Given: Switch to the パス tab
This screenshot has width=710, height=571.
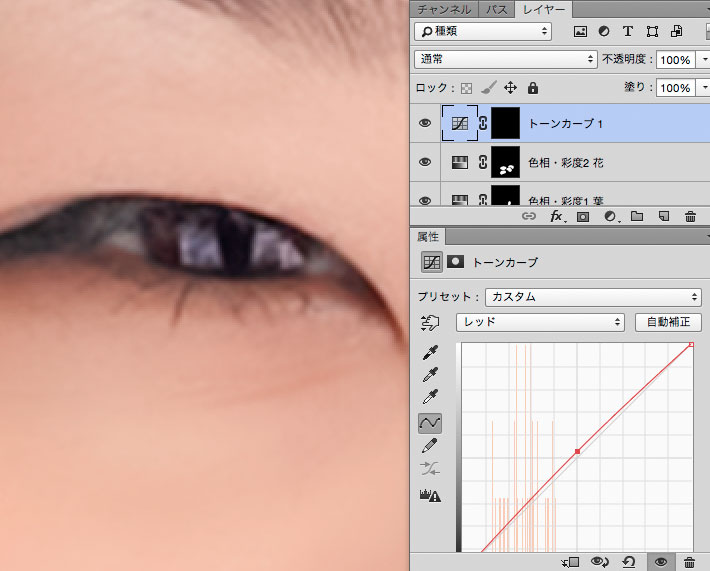Looking at the screenshot, I should point(496,9).
